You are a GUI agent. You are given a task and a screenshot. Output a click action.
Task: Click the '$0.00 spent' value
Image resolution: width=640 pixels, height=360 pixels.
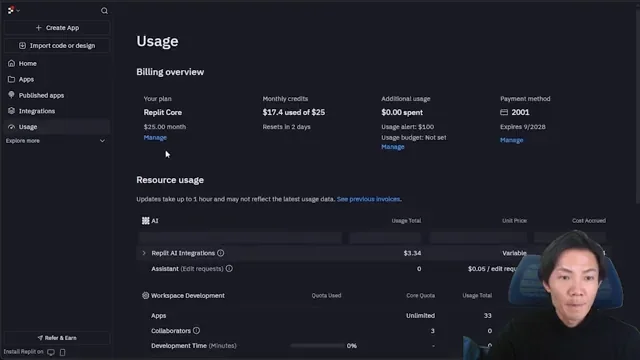tap(402, 112)
